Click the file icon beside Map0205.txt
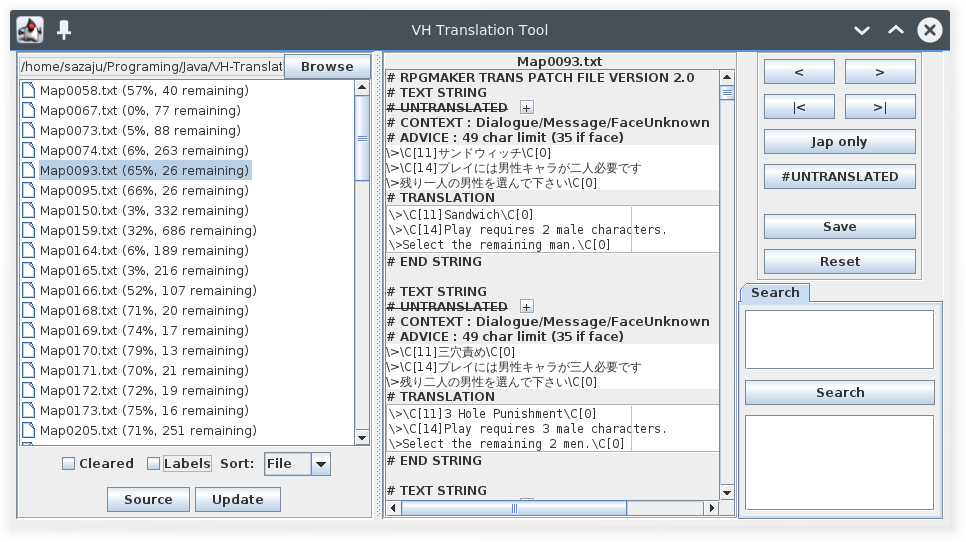The height and width of the screenshot is (542, 966). (x=28, y=431)
